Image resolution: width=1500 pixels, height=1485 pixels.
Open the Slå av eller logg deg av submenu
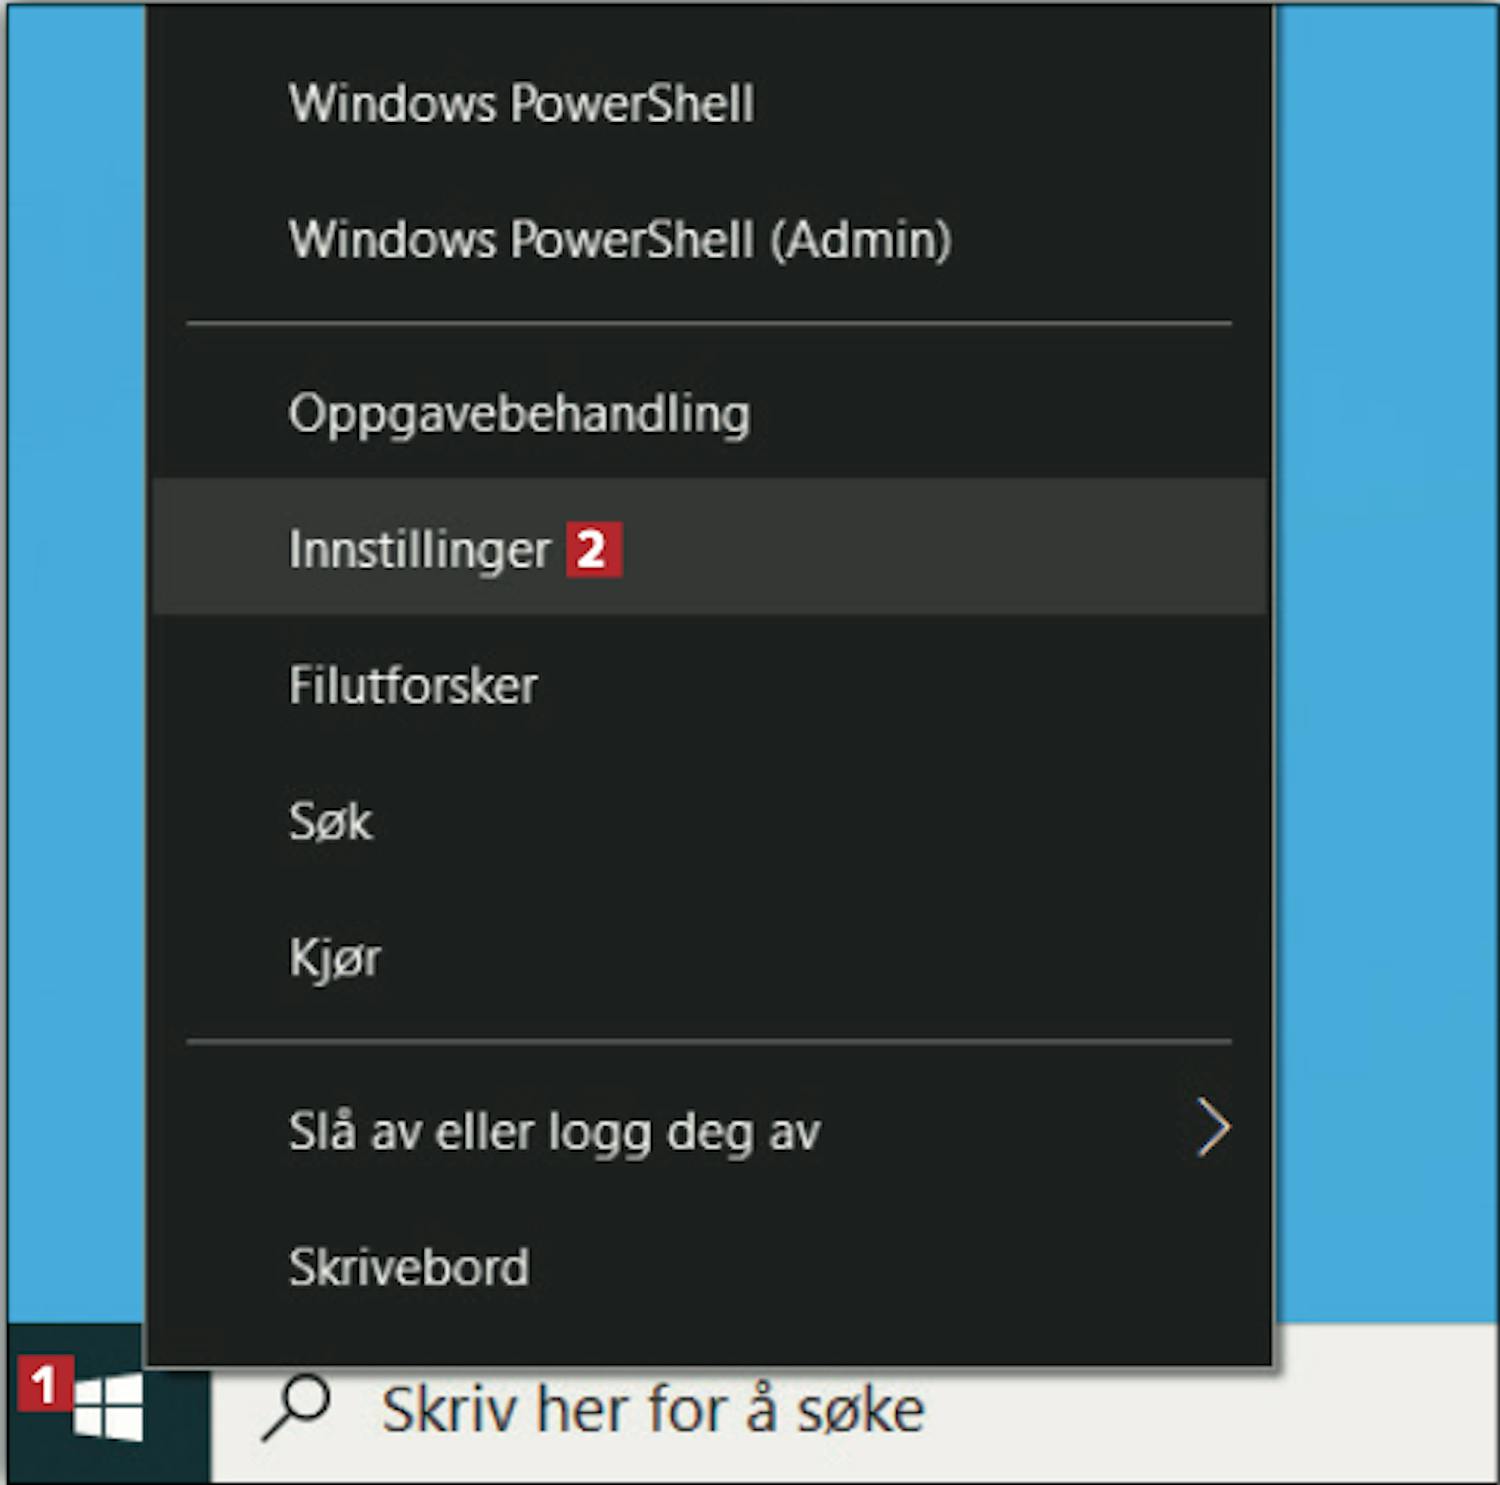pyautogui.click(x=709, y=1130)
